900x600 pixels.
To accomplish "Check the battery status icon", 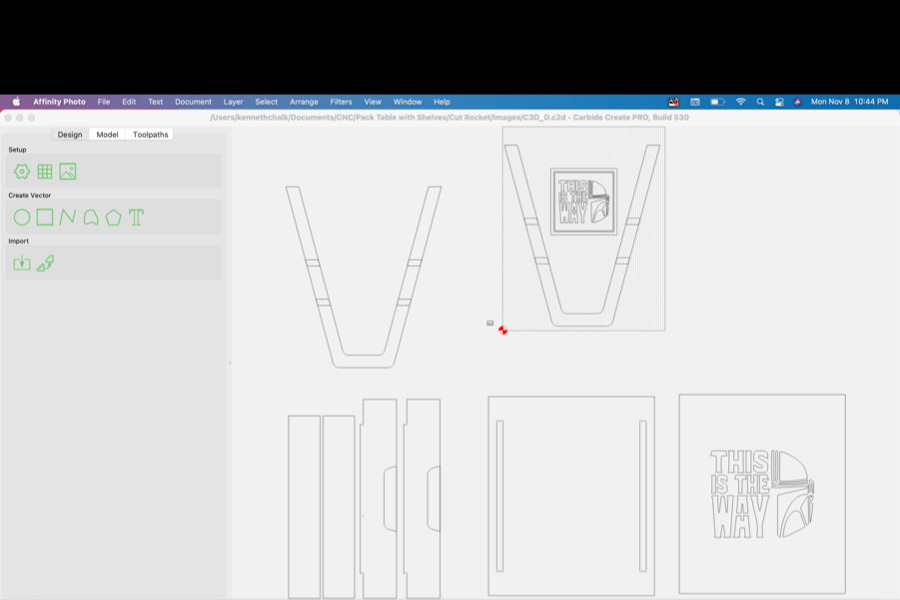I will point(717,102).
